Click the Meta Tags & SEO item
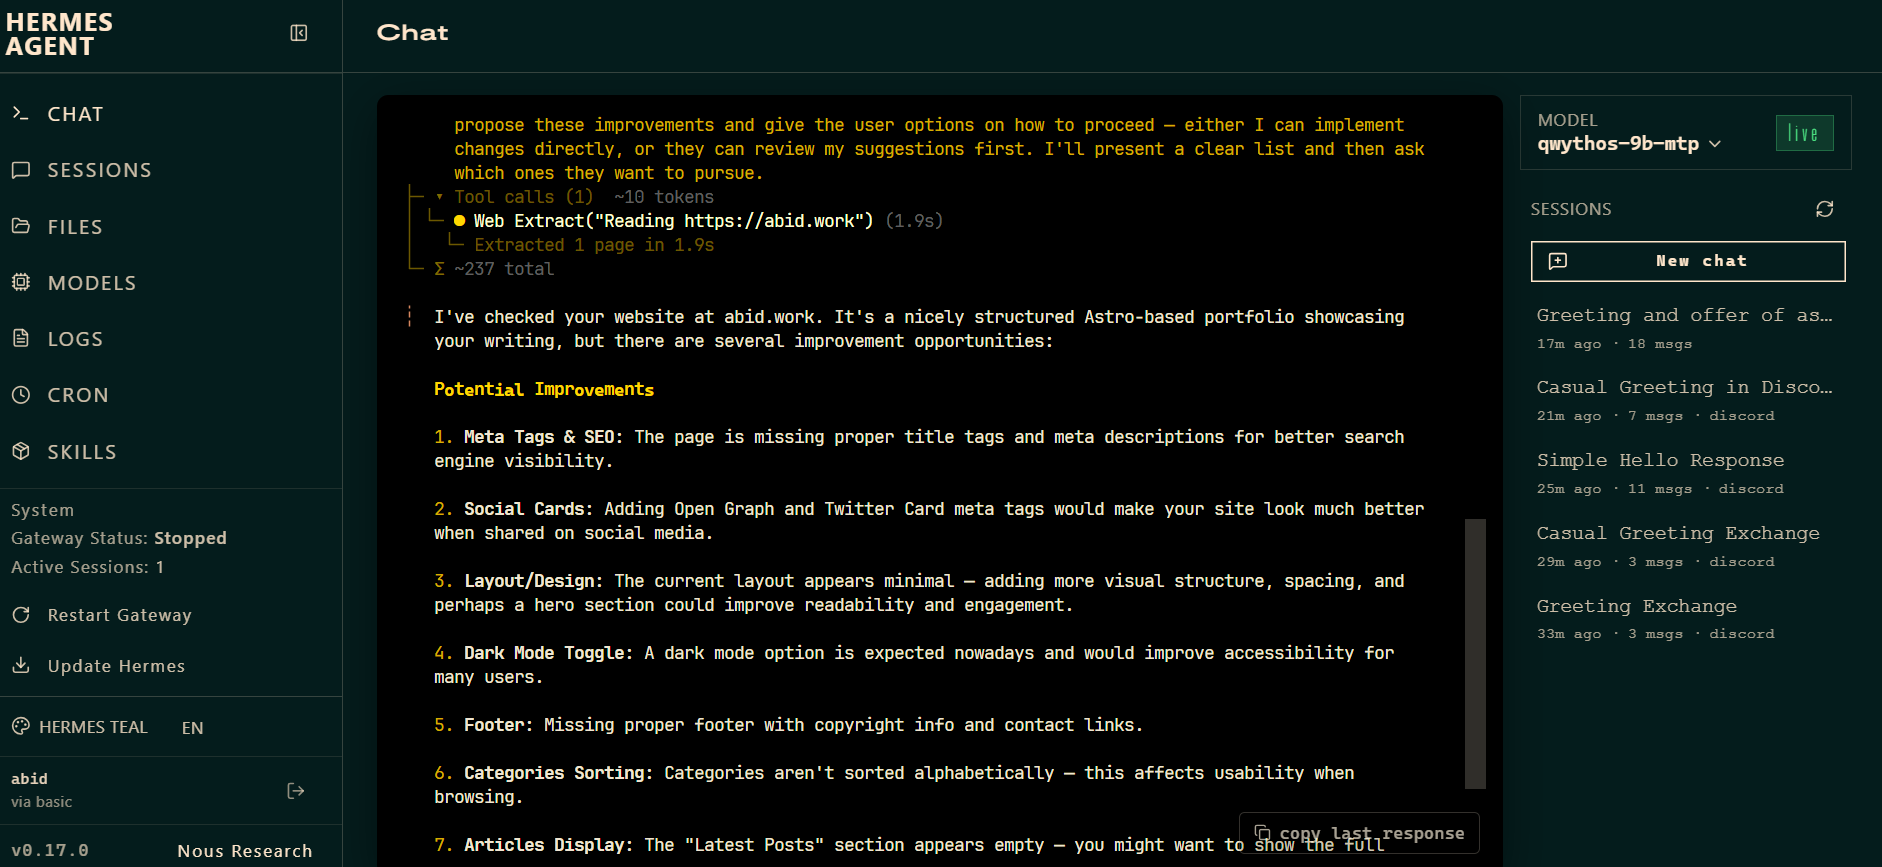 919,449
